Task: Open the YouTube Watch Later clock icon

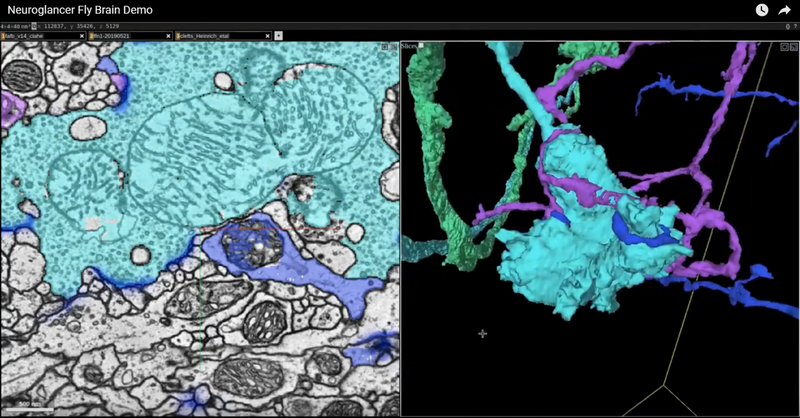Action: click(x=762, y=9)
